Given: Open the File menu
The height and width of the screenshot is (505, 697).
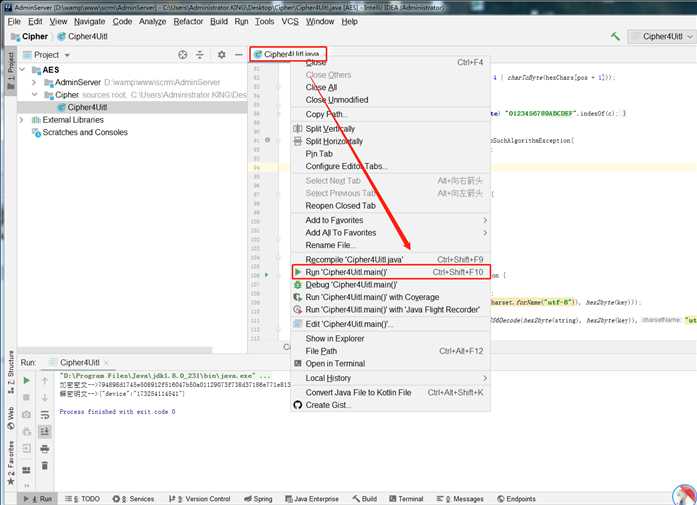Looking at the screenshot, I should tap(14, 21).
